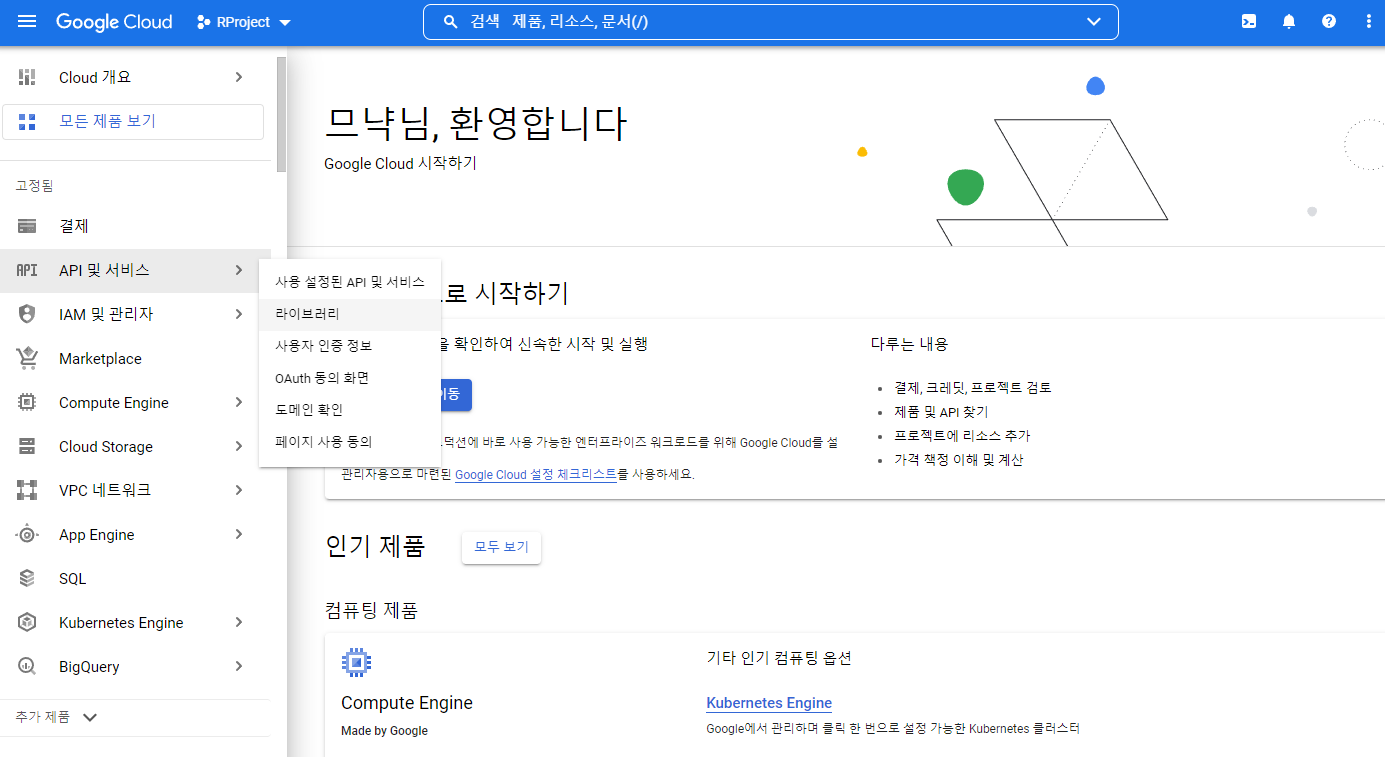Screen dimensions: 1385x757
Task: Open the RProject project selector
Action: pyautogui.click(x=245, y=22)
